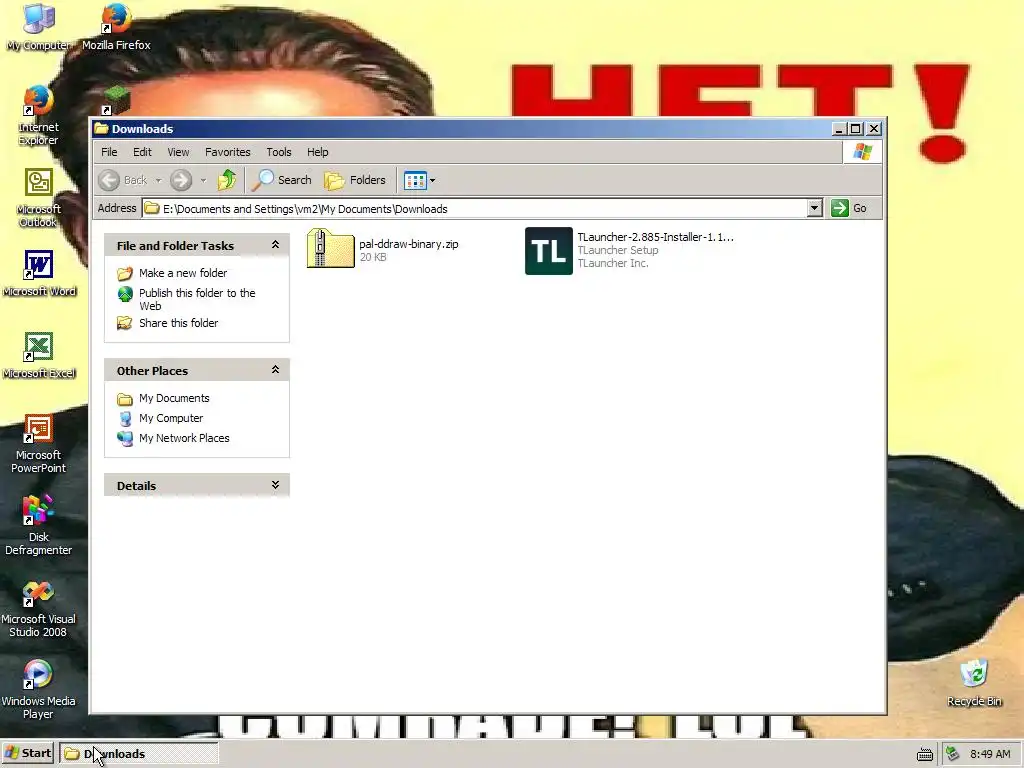Viewport: 1024px width, 768px height.
Task: Minimize the Downloads window
Action: 840,129
